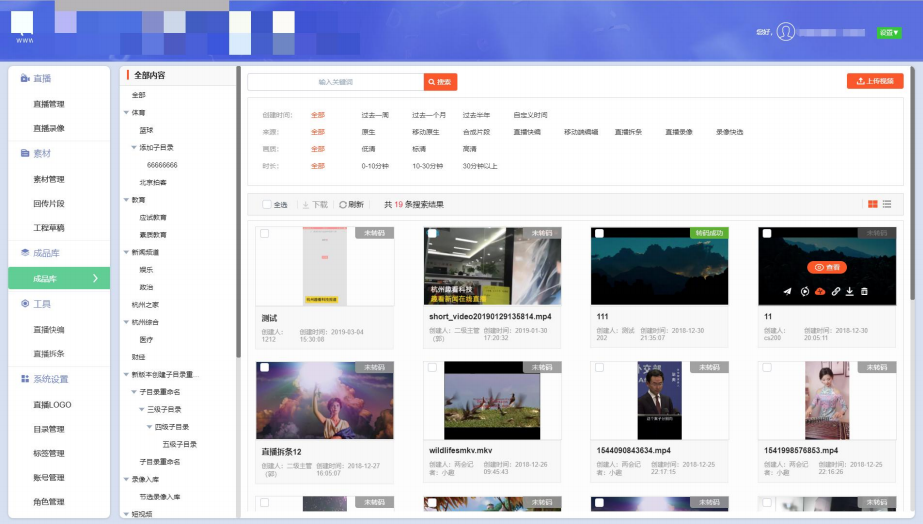Switch to list view icon

(887, 204)
